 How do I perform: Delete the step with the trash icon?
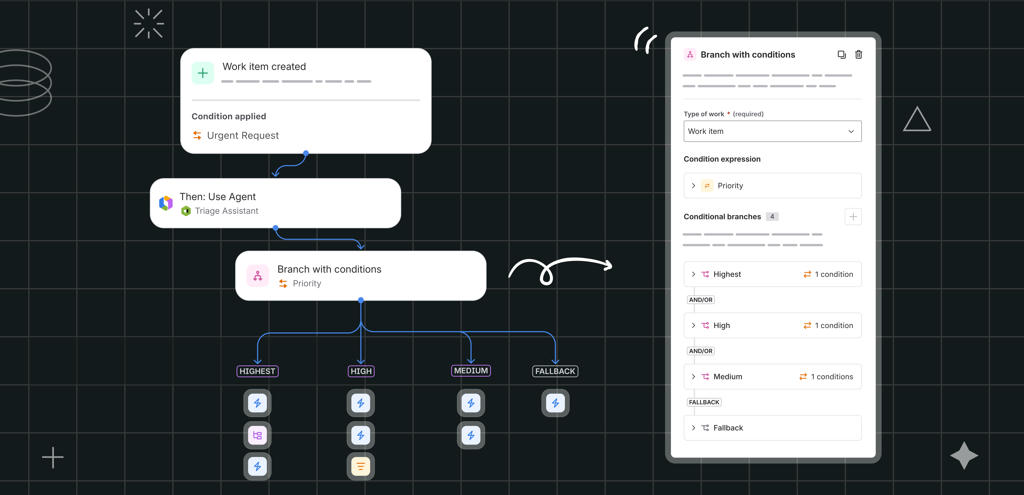[859, 55]
